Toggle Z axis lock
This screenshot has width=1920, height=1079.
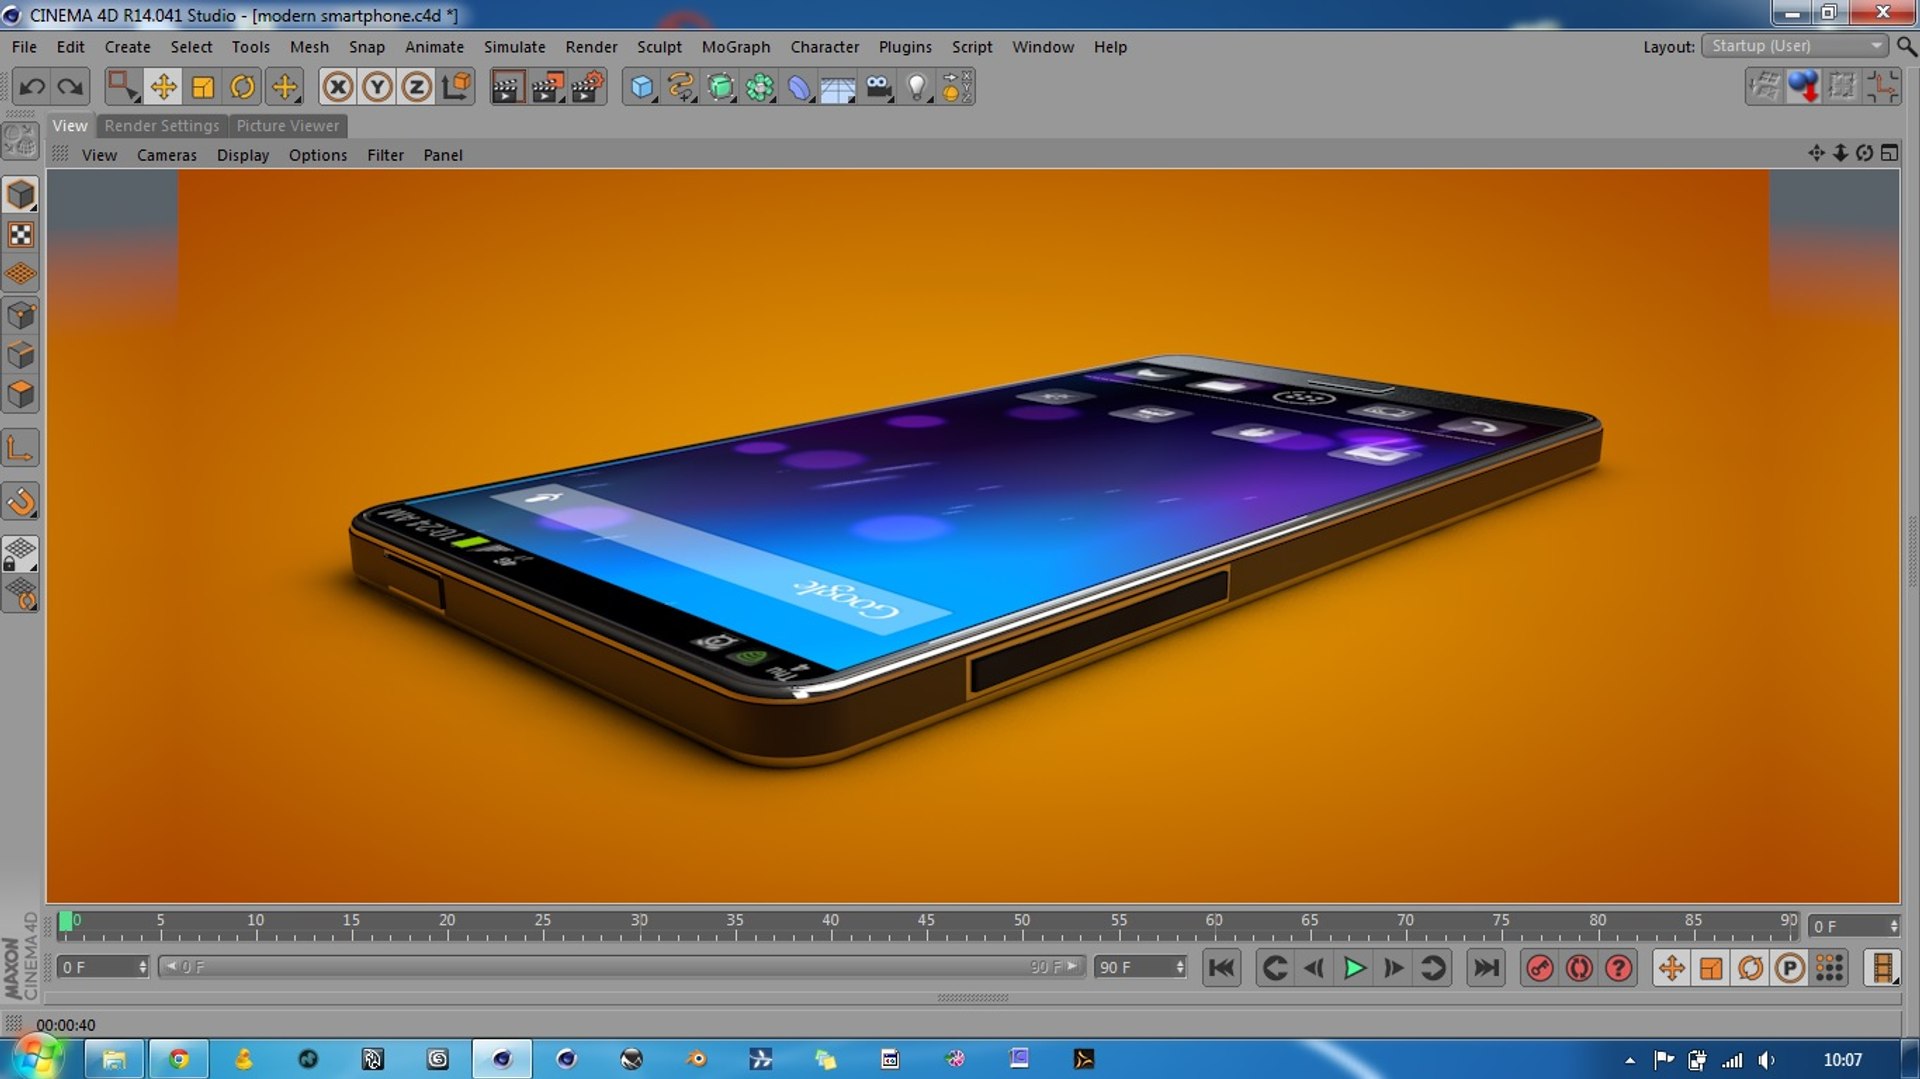[x=416, y=87]
